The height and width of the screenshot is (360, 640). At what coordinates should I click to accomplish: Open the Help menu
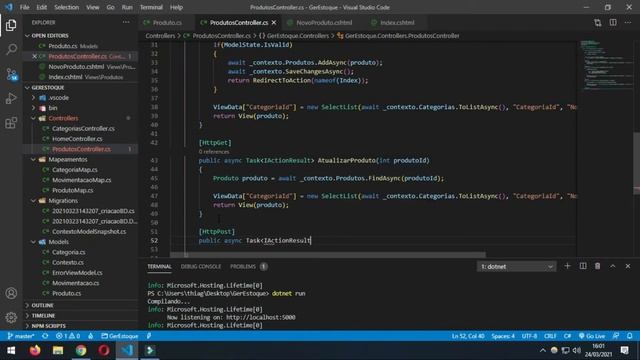tap(176, 7)
